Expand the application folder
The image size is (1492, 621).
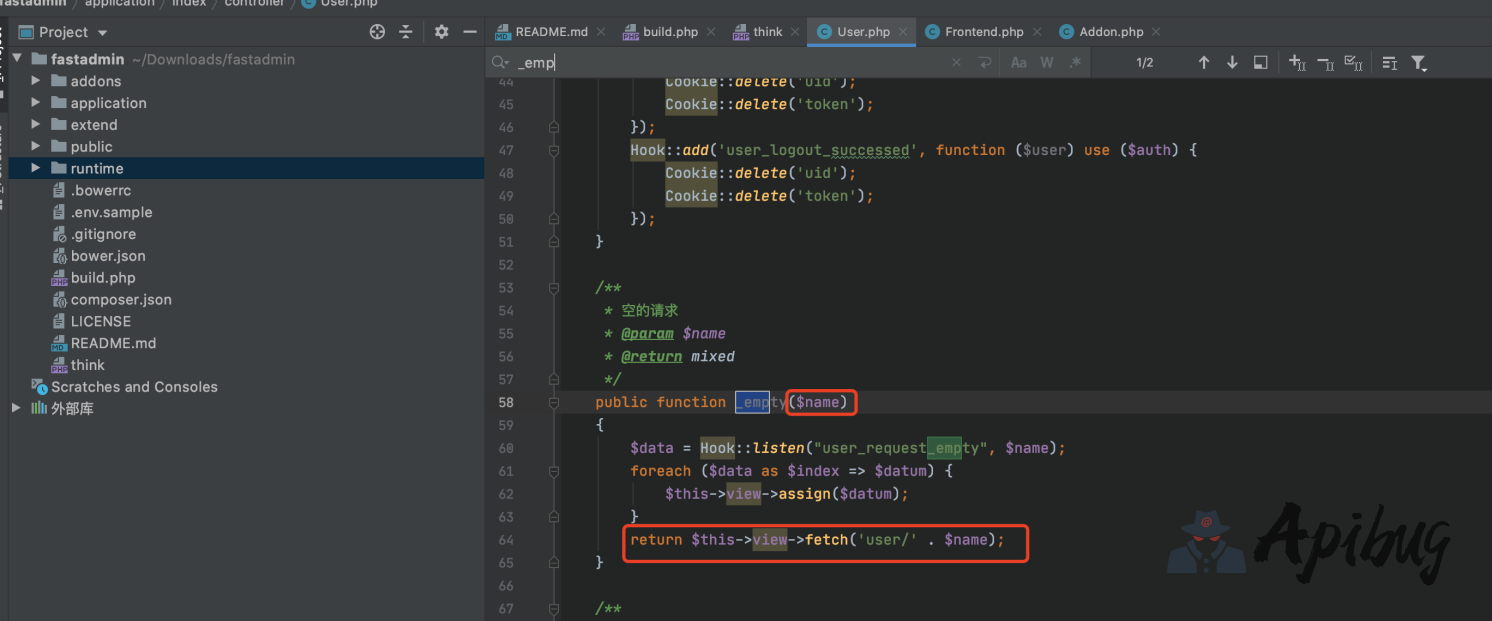coord(36,103)
